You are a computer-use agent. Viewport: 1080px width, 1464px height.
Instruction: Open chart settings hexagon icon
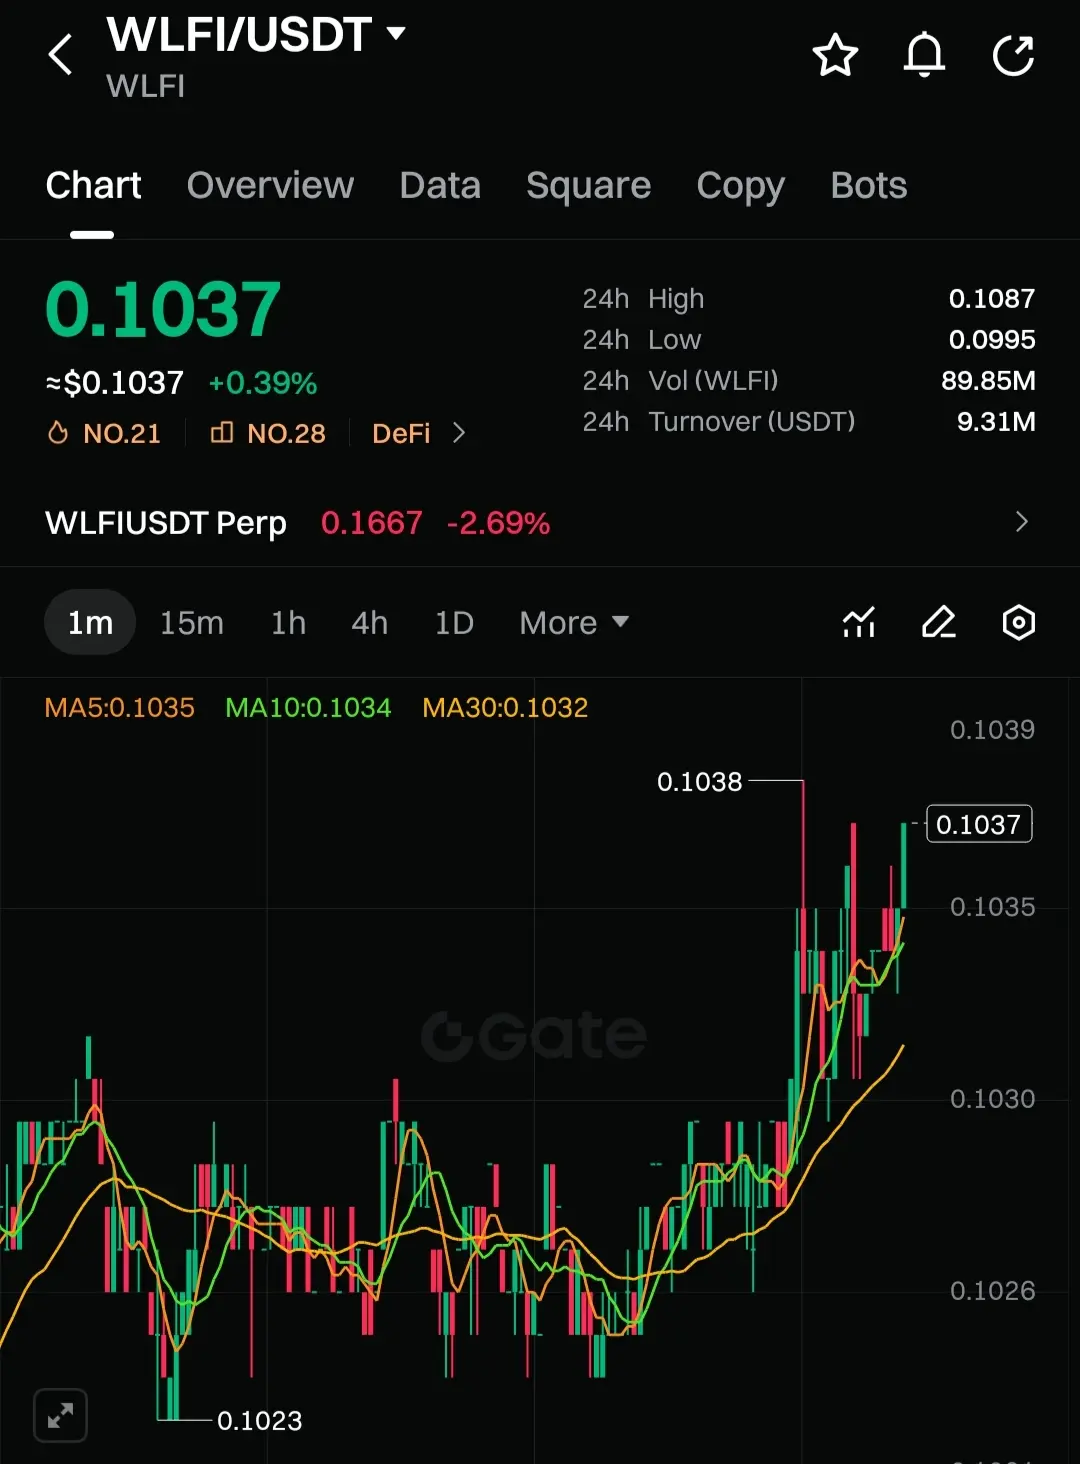pyautogui.click(x=1018, y=622)
